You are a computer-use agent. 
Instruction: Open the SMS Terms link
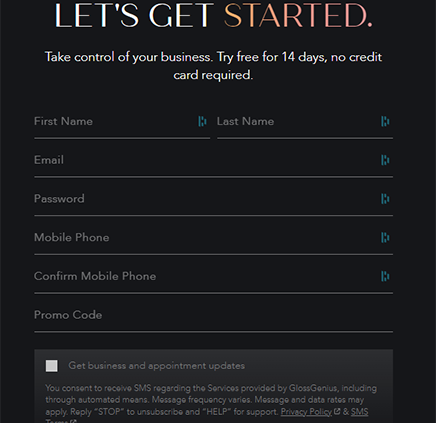[359, 412]
